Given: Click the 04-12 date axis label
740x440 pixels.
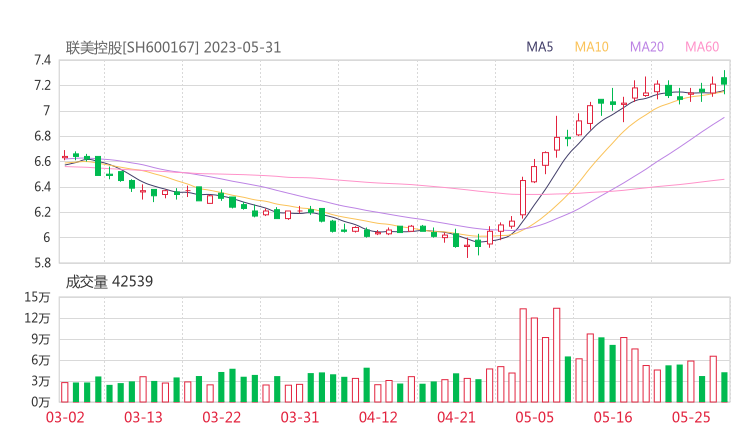Looking at the screenshot, I should pyautogui.click(x=378, y=417).
